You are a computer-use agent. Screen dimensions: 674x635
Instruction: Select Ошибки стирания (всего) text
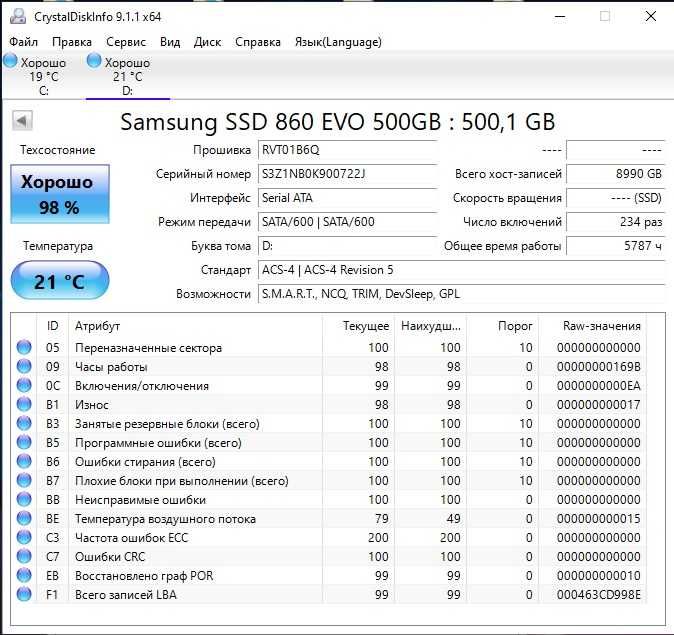click(145, 462)
